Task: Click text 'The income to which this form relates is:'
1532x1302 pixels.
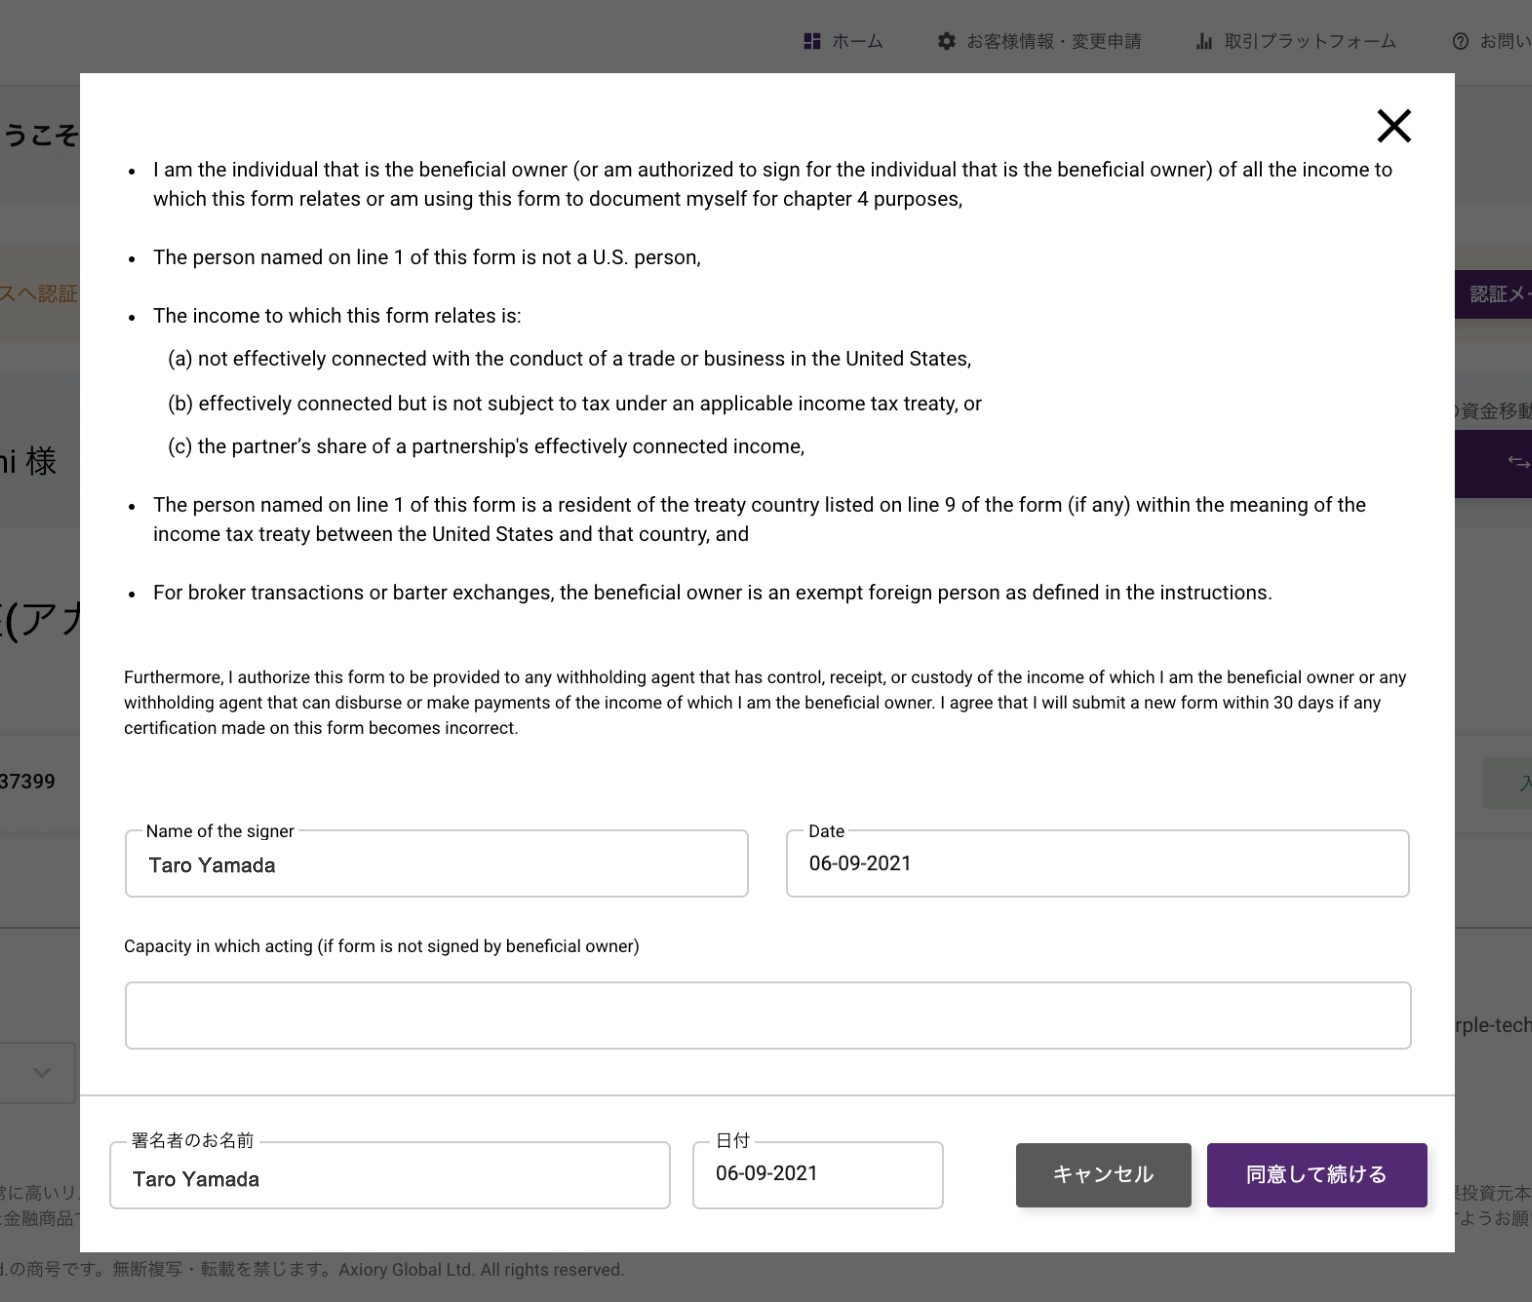Action: click(337, 316)
